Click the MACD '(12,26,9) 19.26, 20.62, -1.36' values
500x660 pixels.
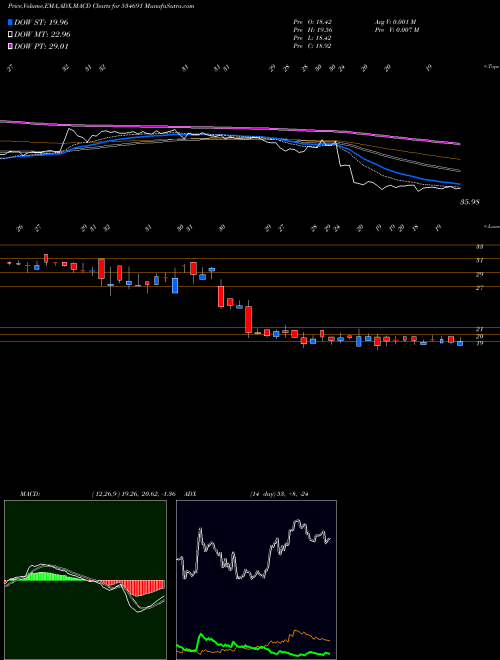pos(133,494)
